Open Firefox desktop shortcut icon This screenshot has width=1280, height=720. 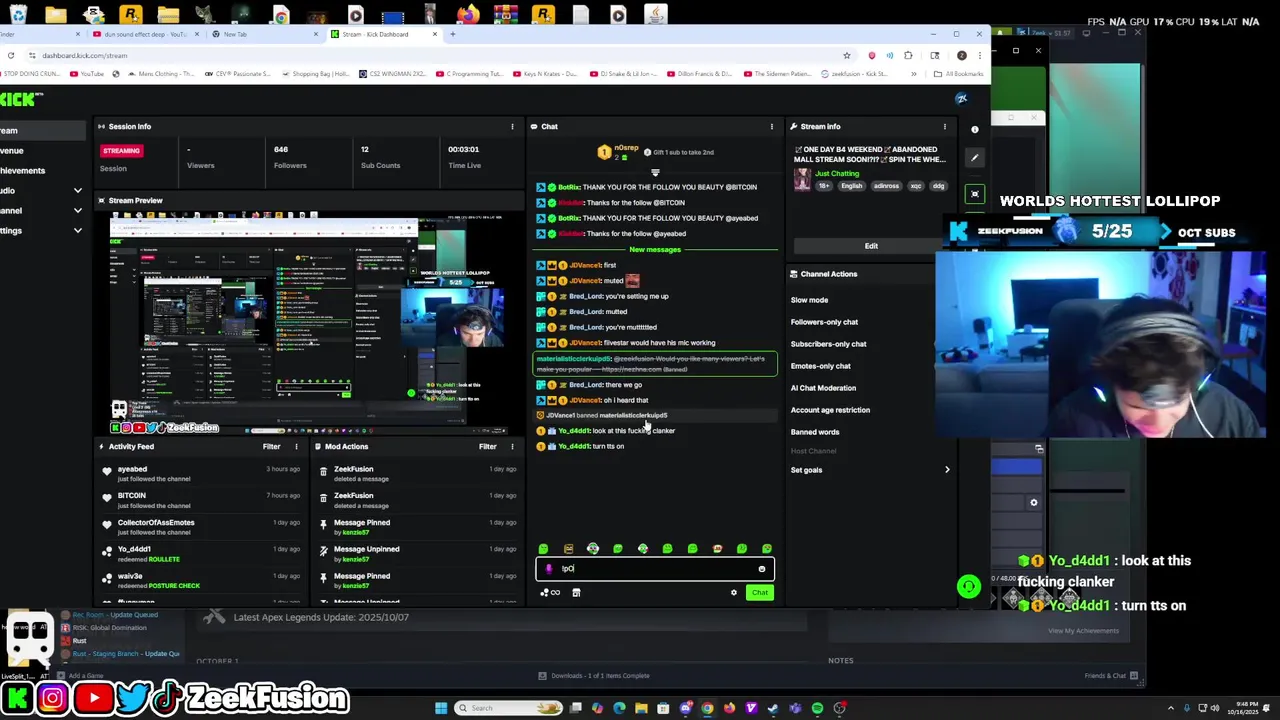(467, 14)
